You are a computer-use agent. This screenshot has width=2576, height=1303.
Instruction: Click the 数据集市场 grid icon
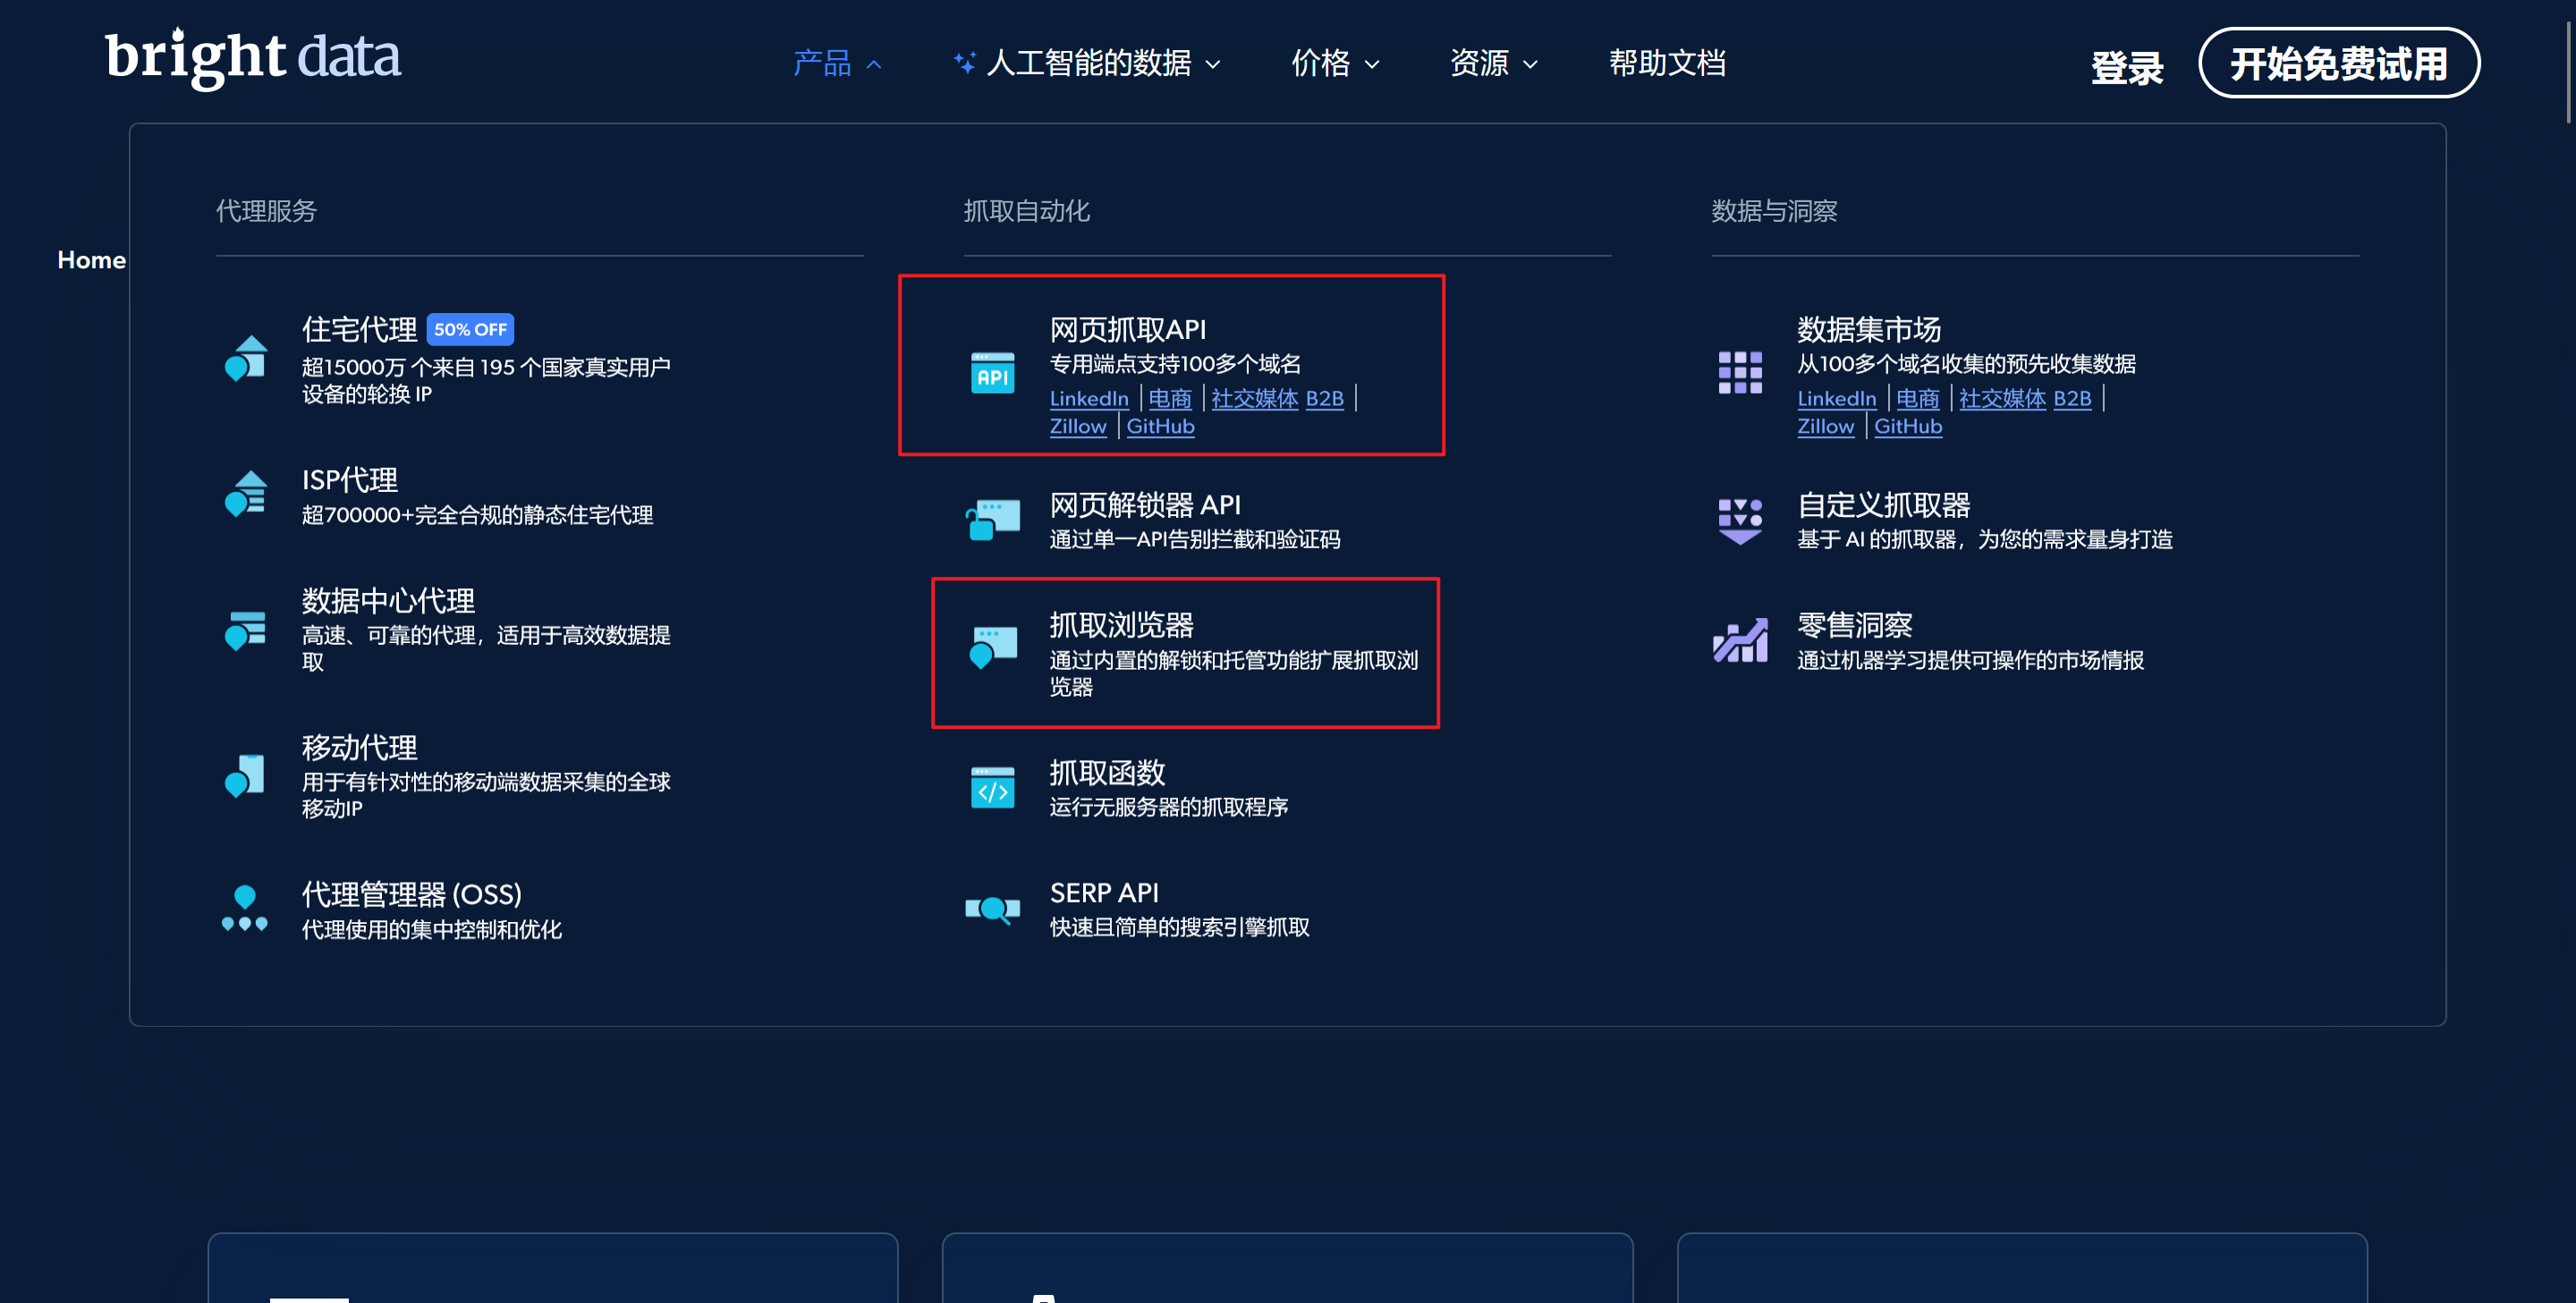(x=1740, y=373)
